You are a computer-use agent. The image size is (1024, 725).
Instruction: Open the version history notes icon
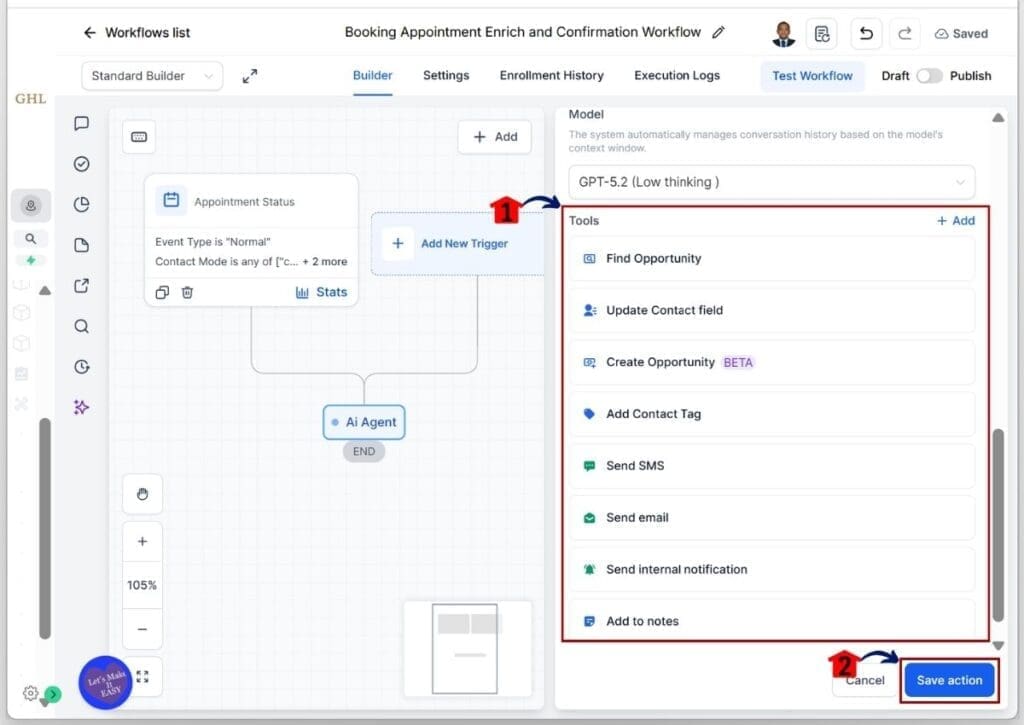822,33
